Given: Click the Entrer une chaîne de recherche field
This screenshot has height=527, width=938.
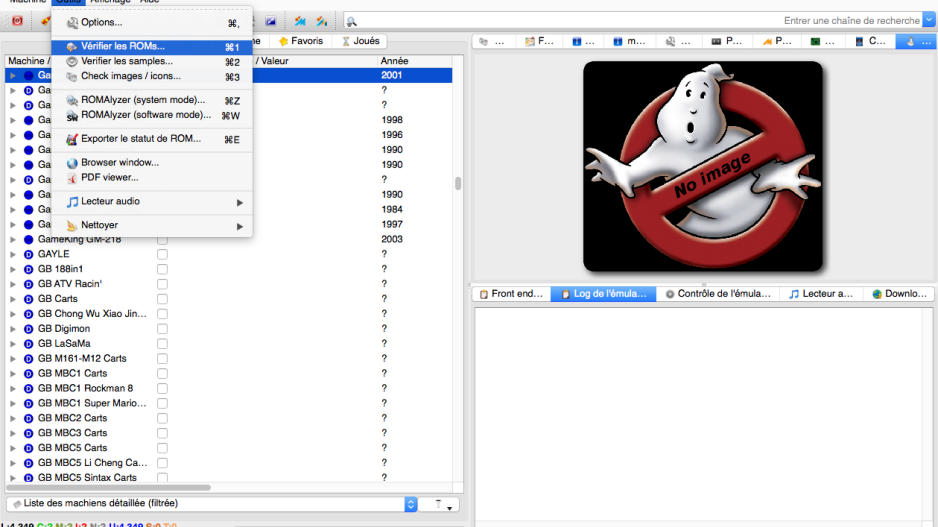Looking at the screenshot, I should point(634,21).
